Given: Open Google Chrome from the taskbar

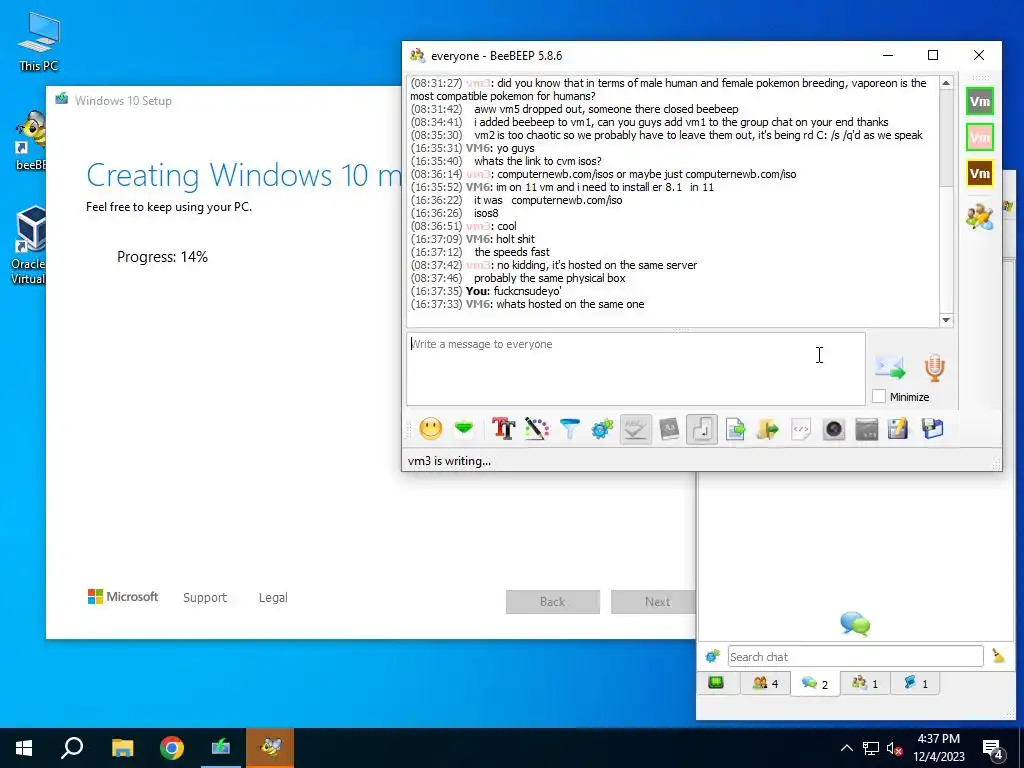Looking at the screenshot, I should [x=172, y=748].
